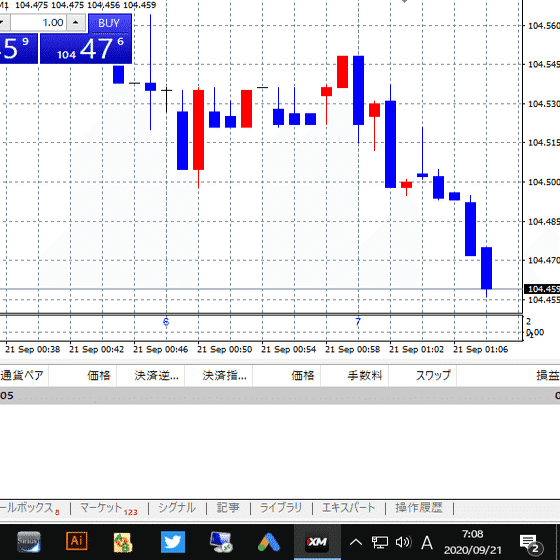Click the 104.470 price axis label
Viewport: 560px width, 560px height.
pos(544,260)
